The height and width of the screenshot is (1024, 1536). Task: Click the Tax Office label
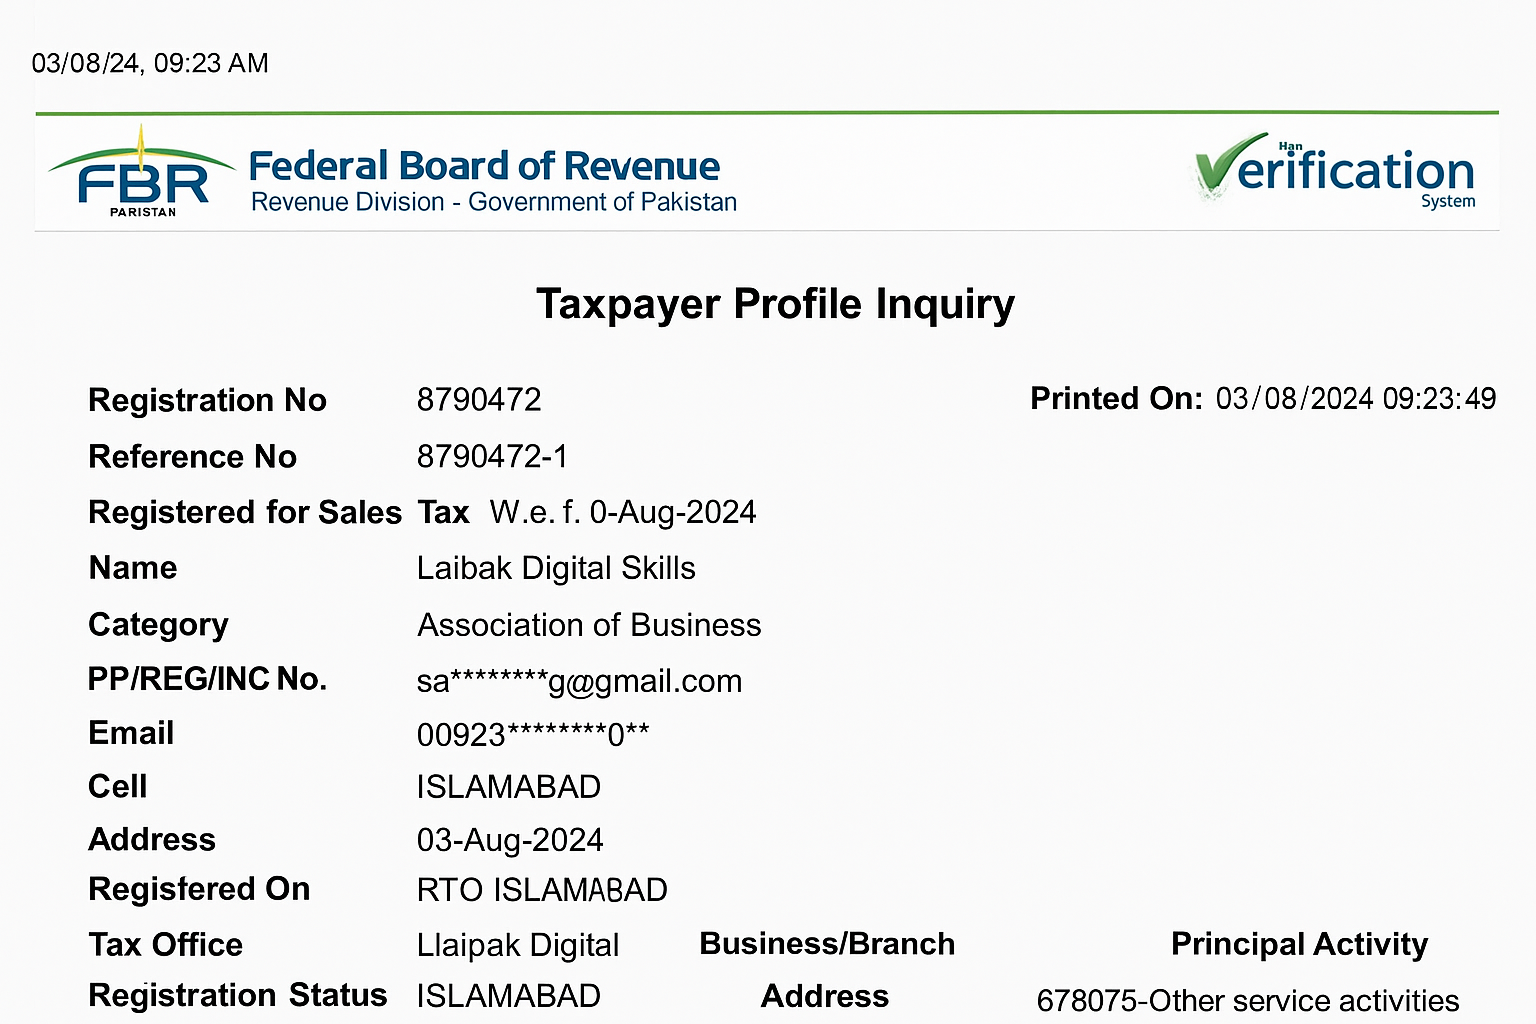click(166, 945)
